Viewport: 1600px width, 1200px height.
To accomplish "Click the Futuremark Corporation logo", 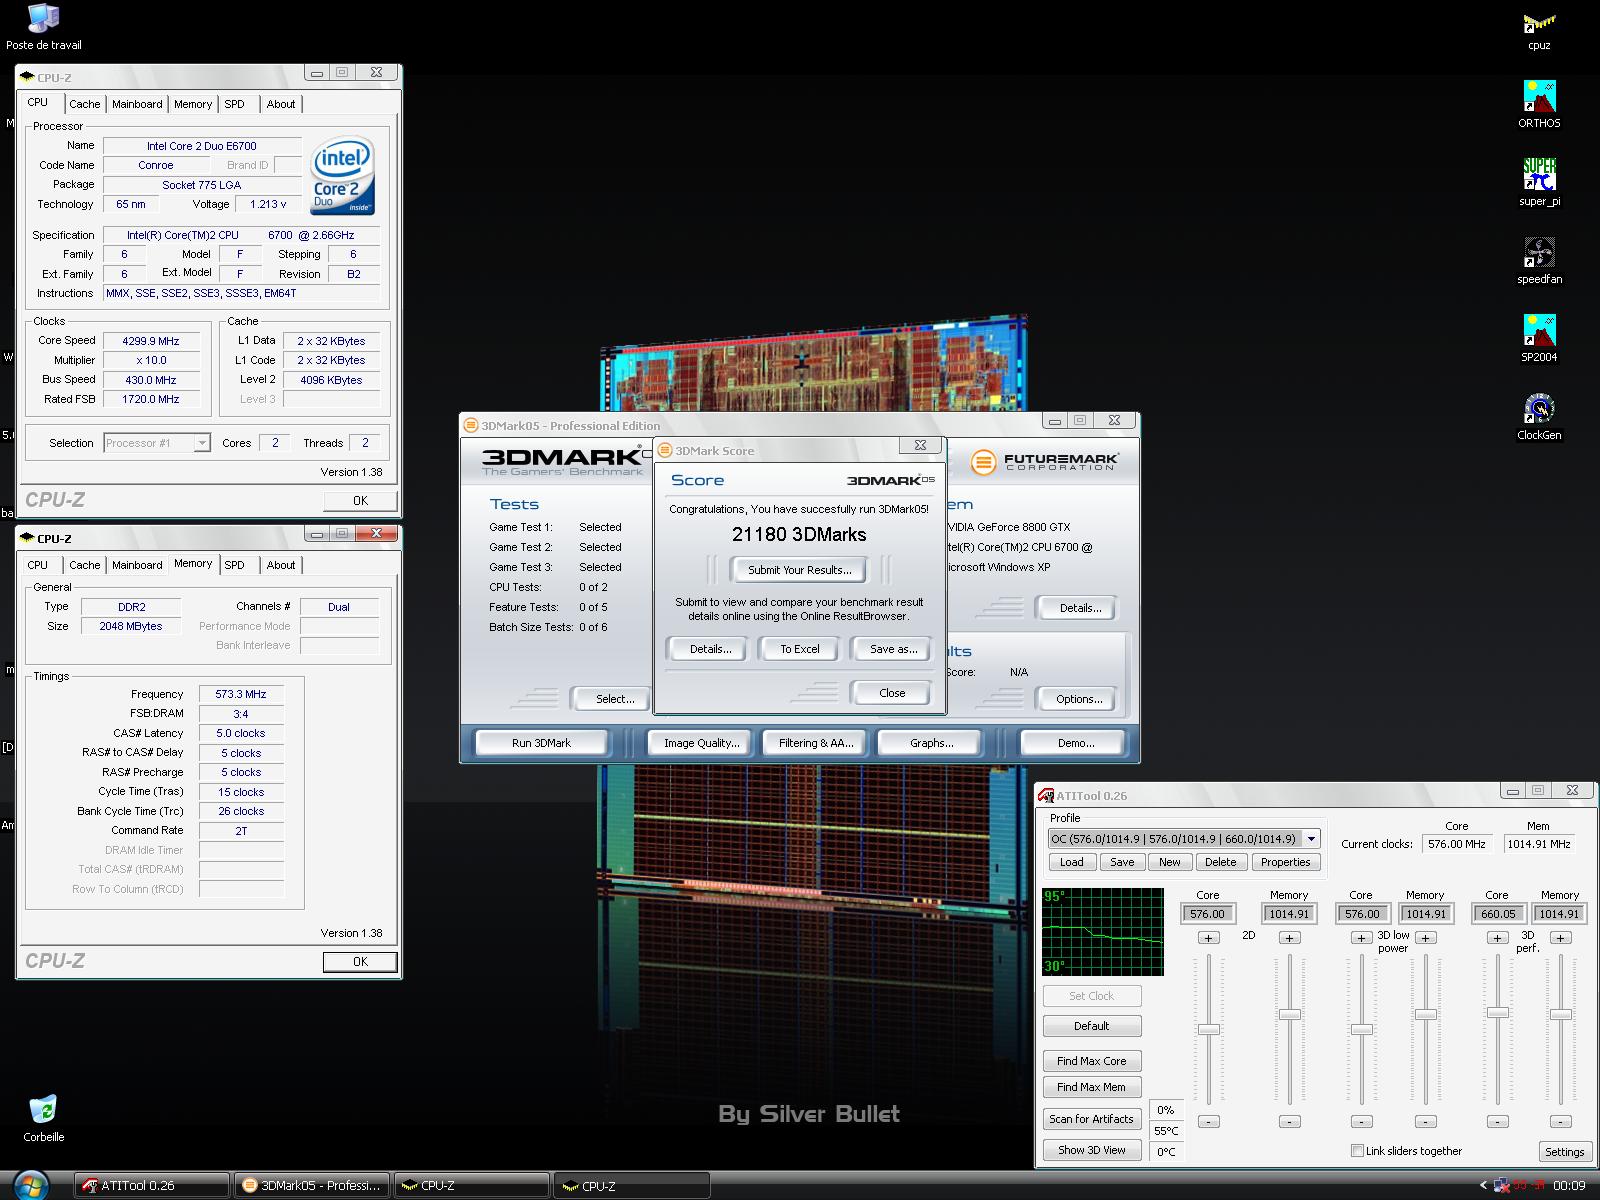I will coord(1045,462).
